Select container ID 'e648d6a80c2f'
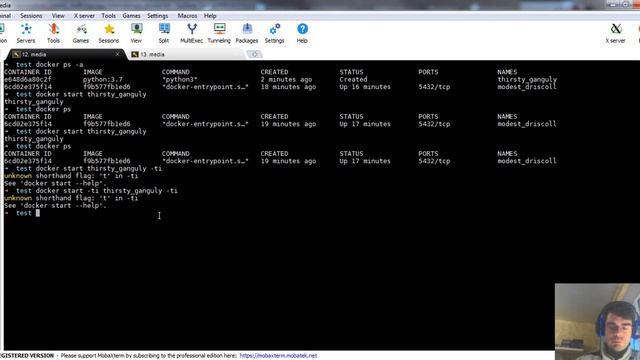 pos(28,80)
